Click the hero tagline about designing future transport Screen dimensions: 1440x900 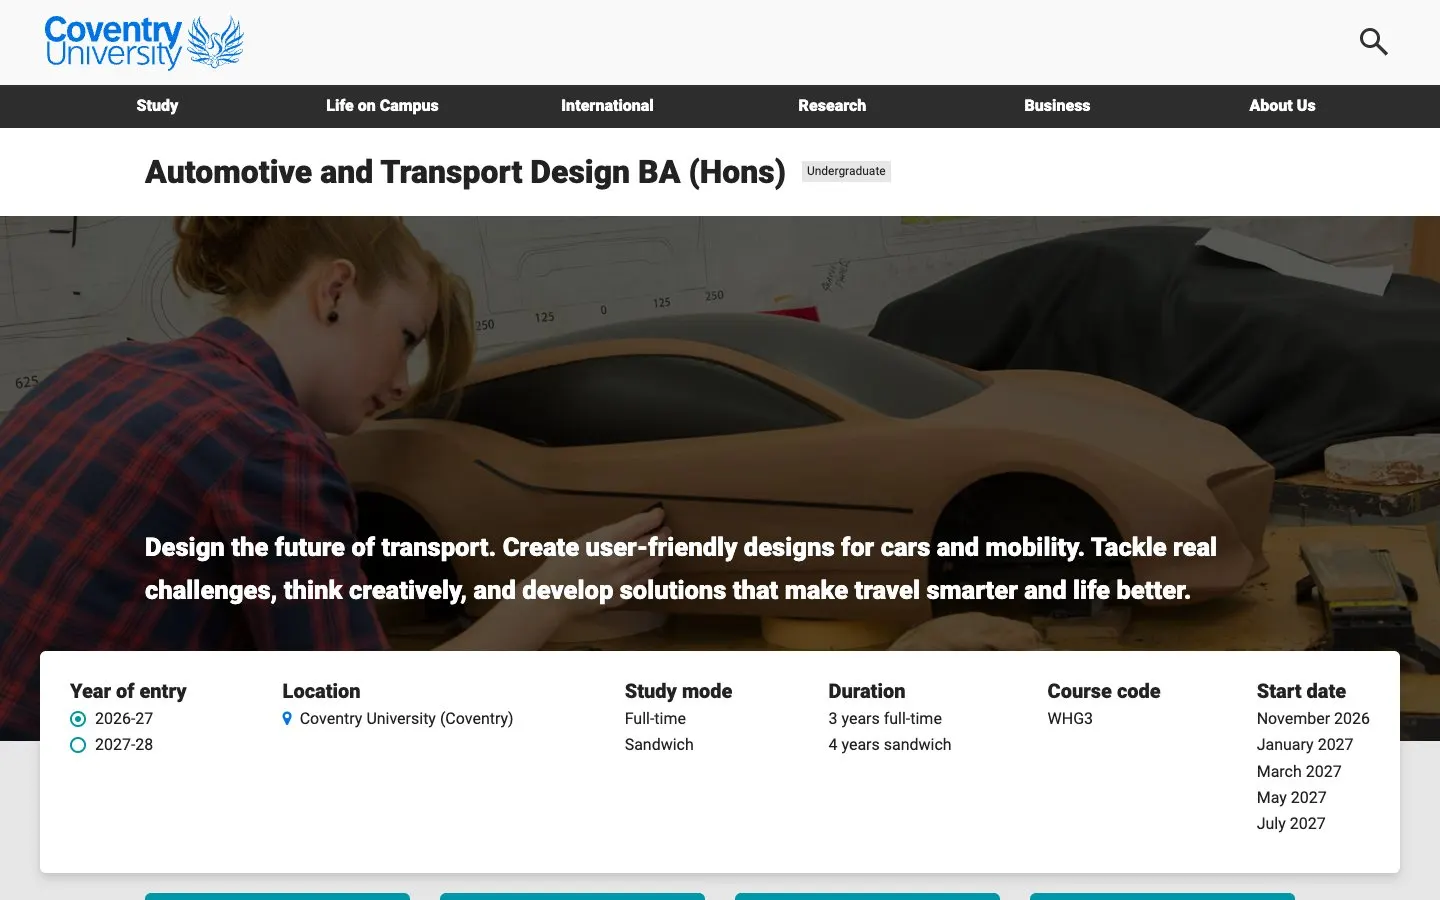pos(681,569)
